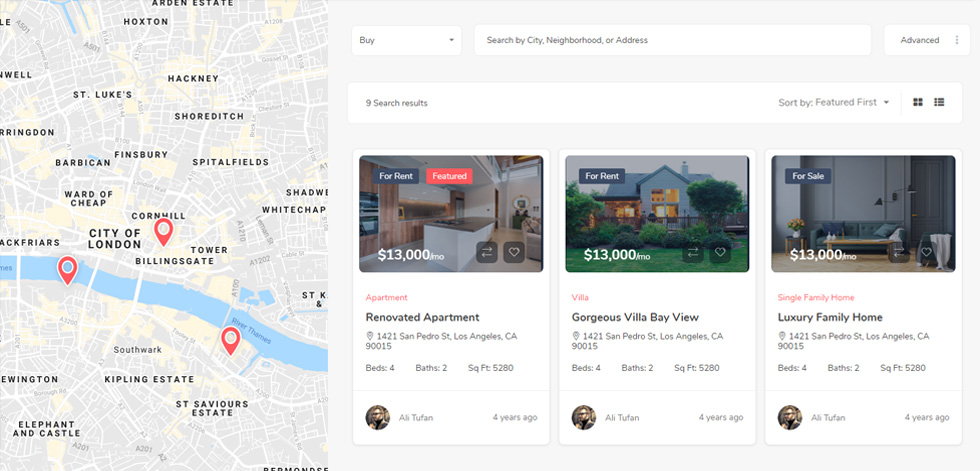The image size is (980, 471).
Task: Open the Gorgeous Villa Bay View title link
Action: click(x=635, y=317)
